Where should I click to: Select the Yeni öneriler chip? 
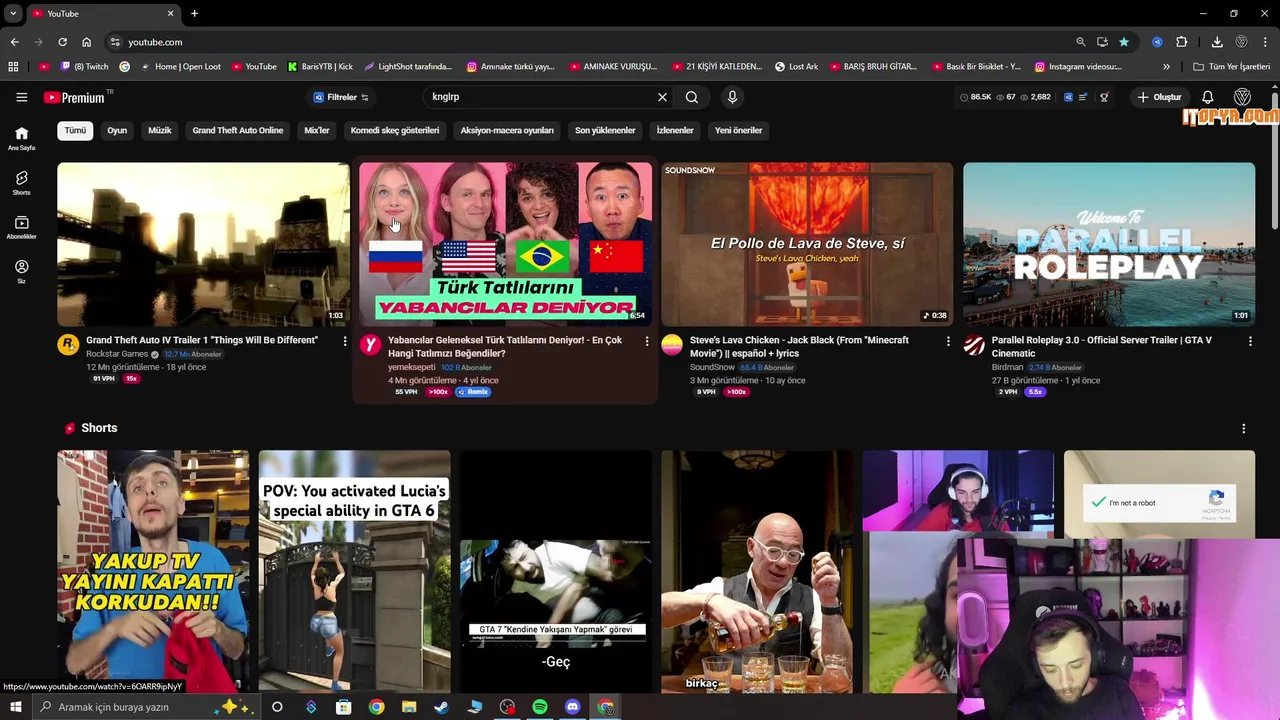pyautogui.click(x=739, y=130)
